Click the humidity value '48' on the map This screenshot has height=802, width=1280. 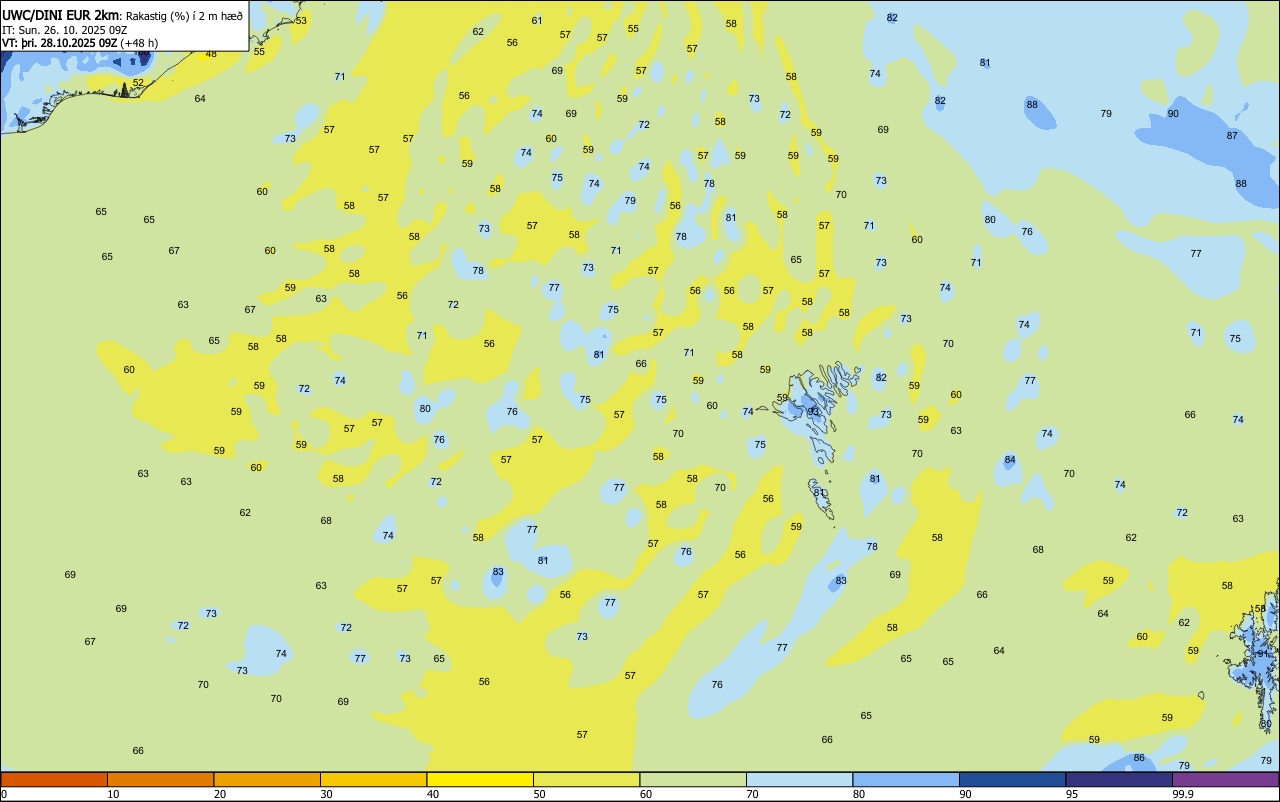[x=211, y=54]
